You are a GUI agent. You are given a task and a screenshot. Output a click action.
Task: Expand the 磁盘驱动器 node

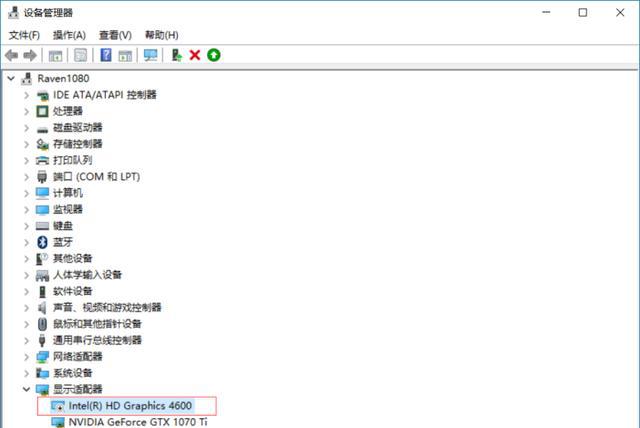click(26, 127)
